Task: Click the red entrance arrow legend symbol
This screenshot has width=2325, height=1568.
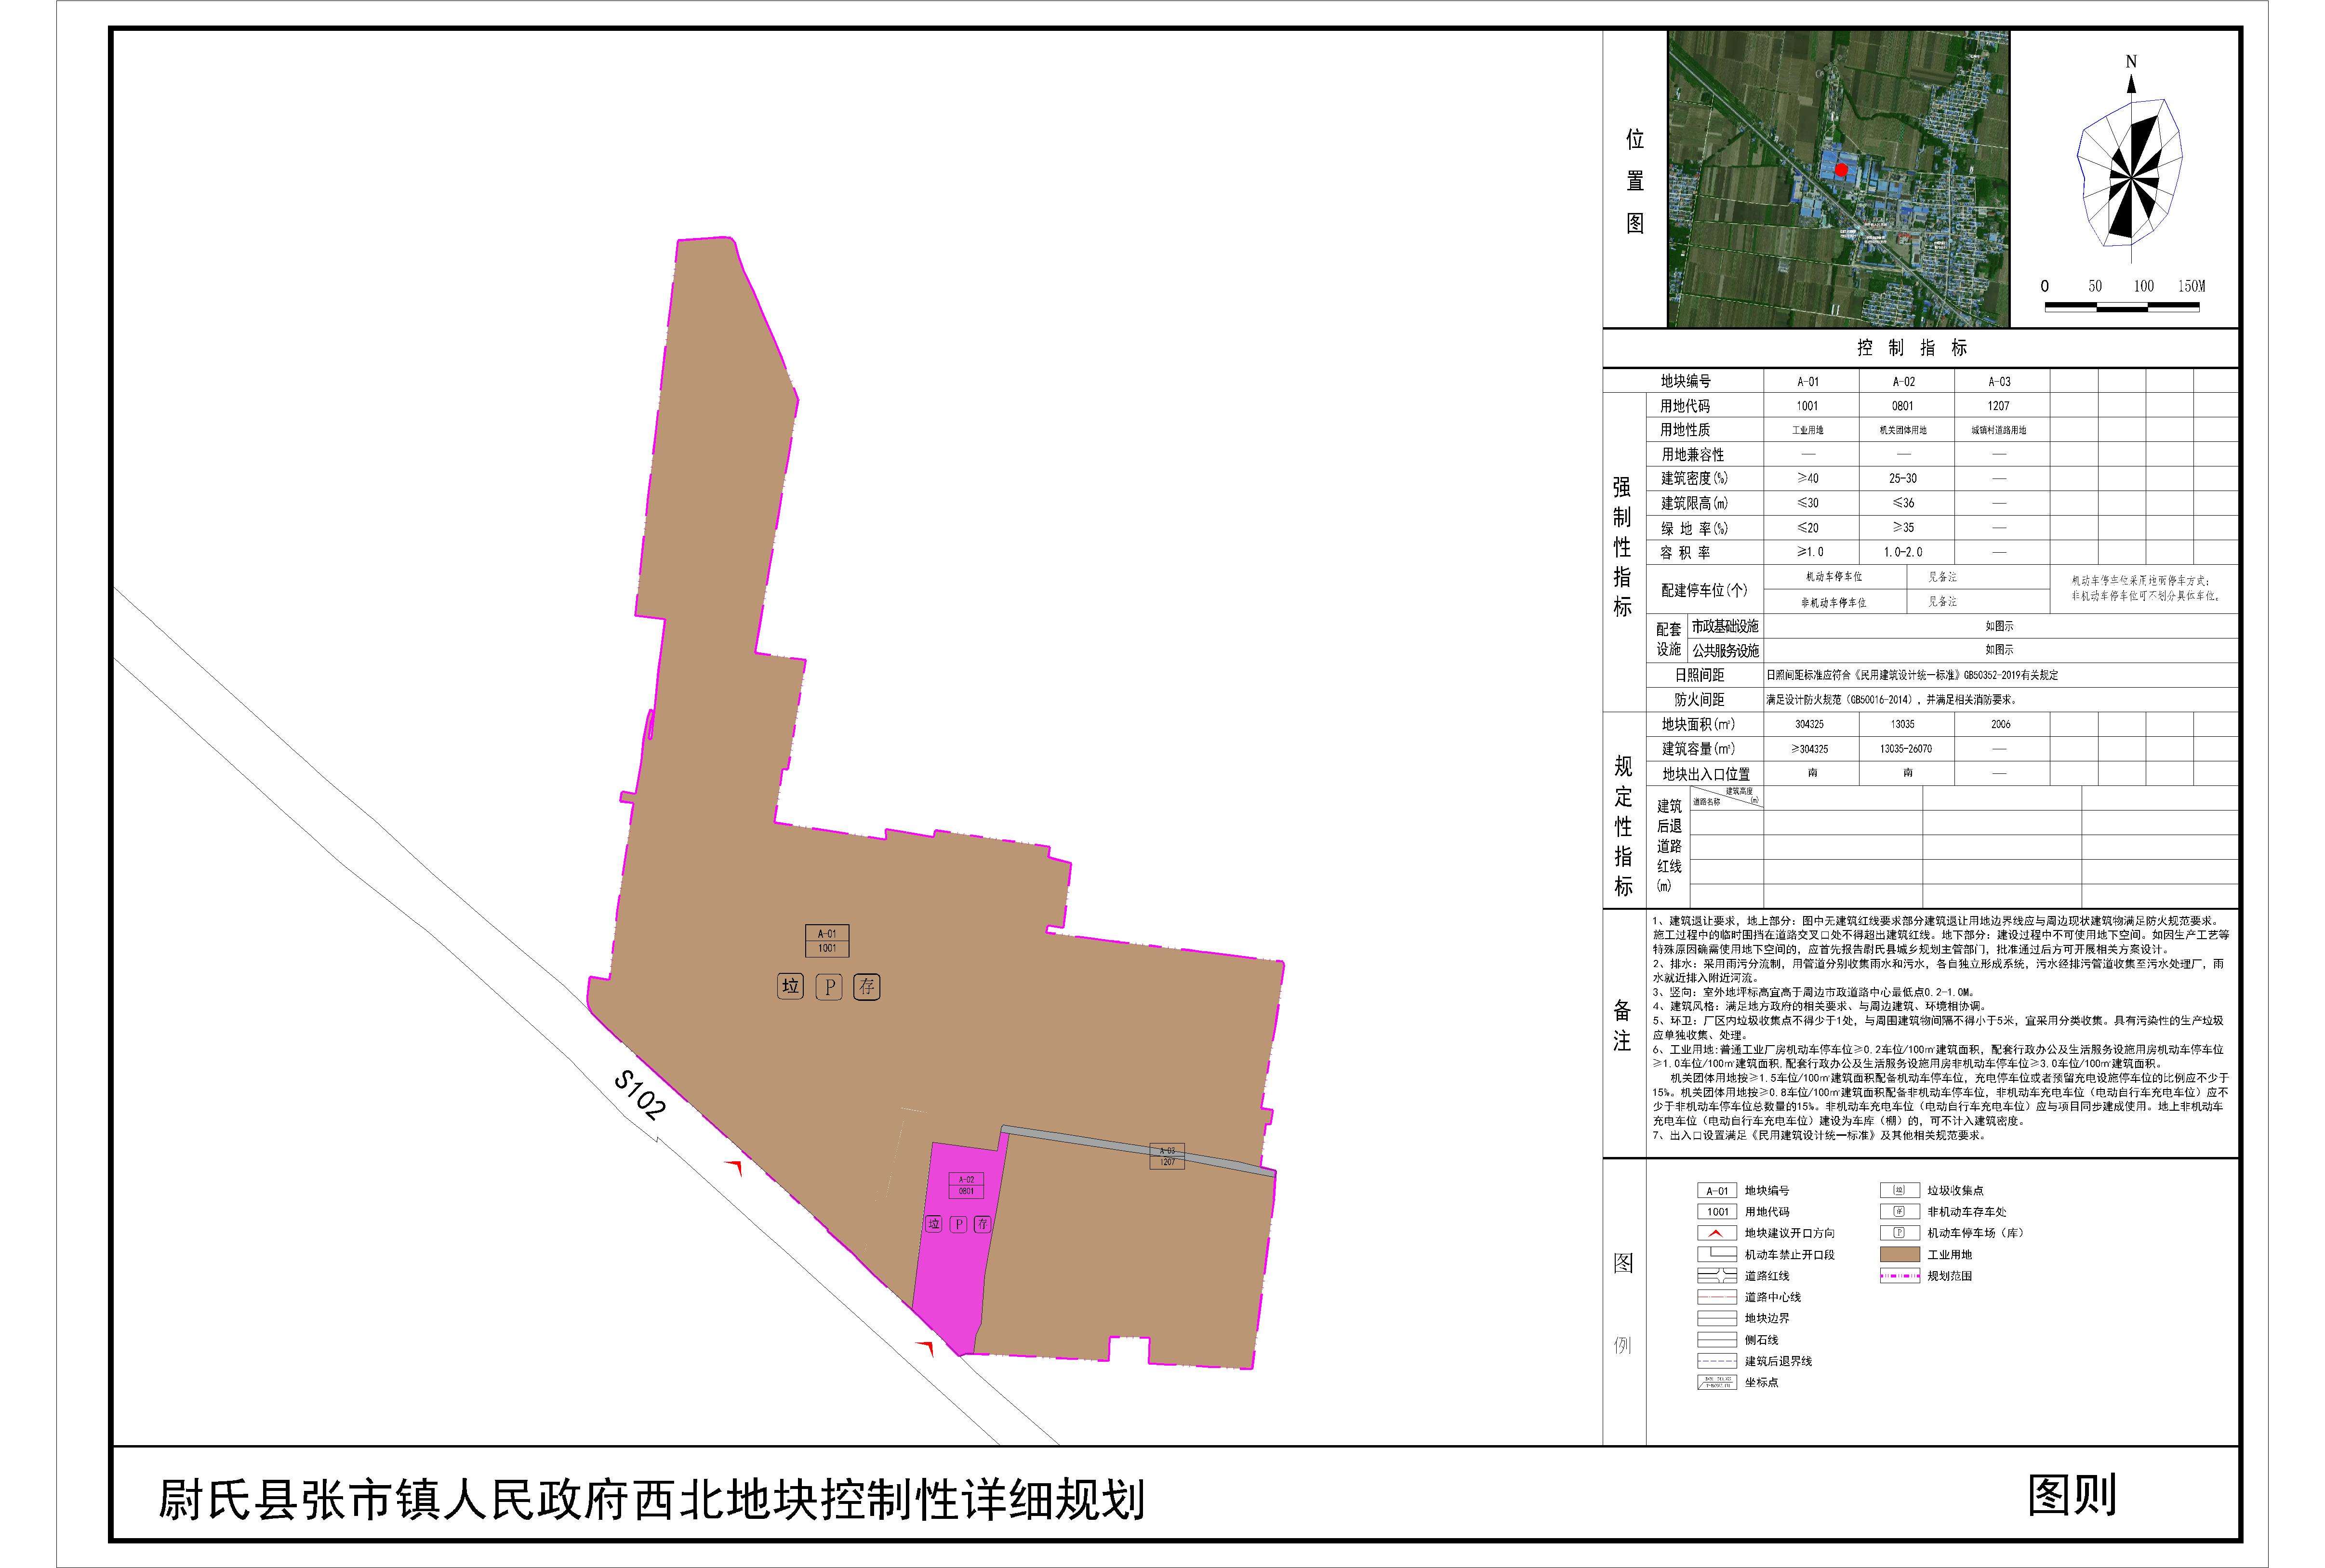Action: coord(1716,1233)
